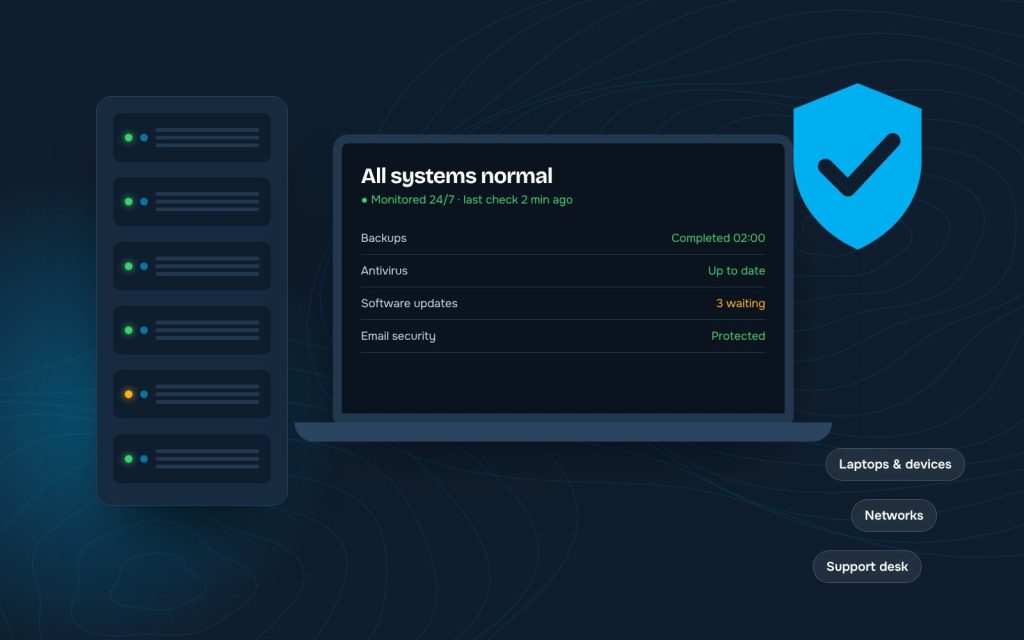Choose the "Networks" pill
The height and width of the screenshot is (640, 1024).
[x=893, y=515]
